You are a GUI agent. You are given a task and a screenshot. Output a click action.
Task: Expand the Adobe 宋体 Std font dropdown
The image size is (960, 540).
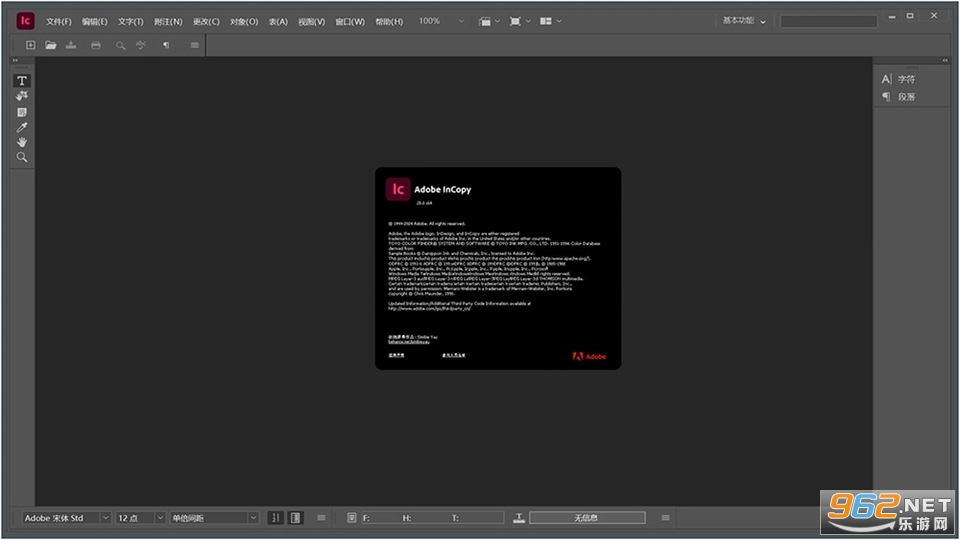(105, 518)
